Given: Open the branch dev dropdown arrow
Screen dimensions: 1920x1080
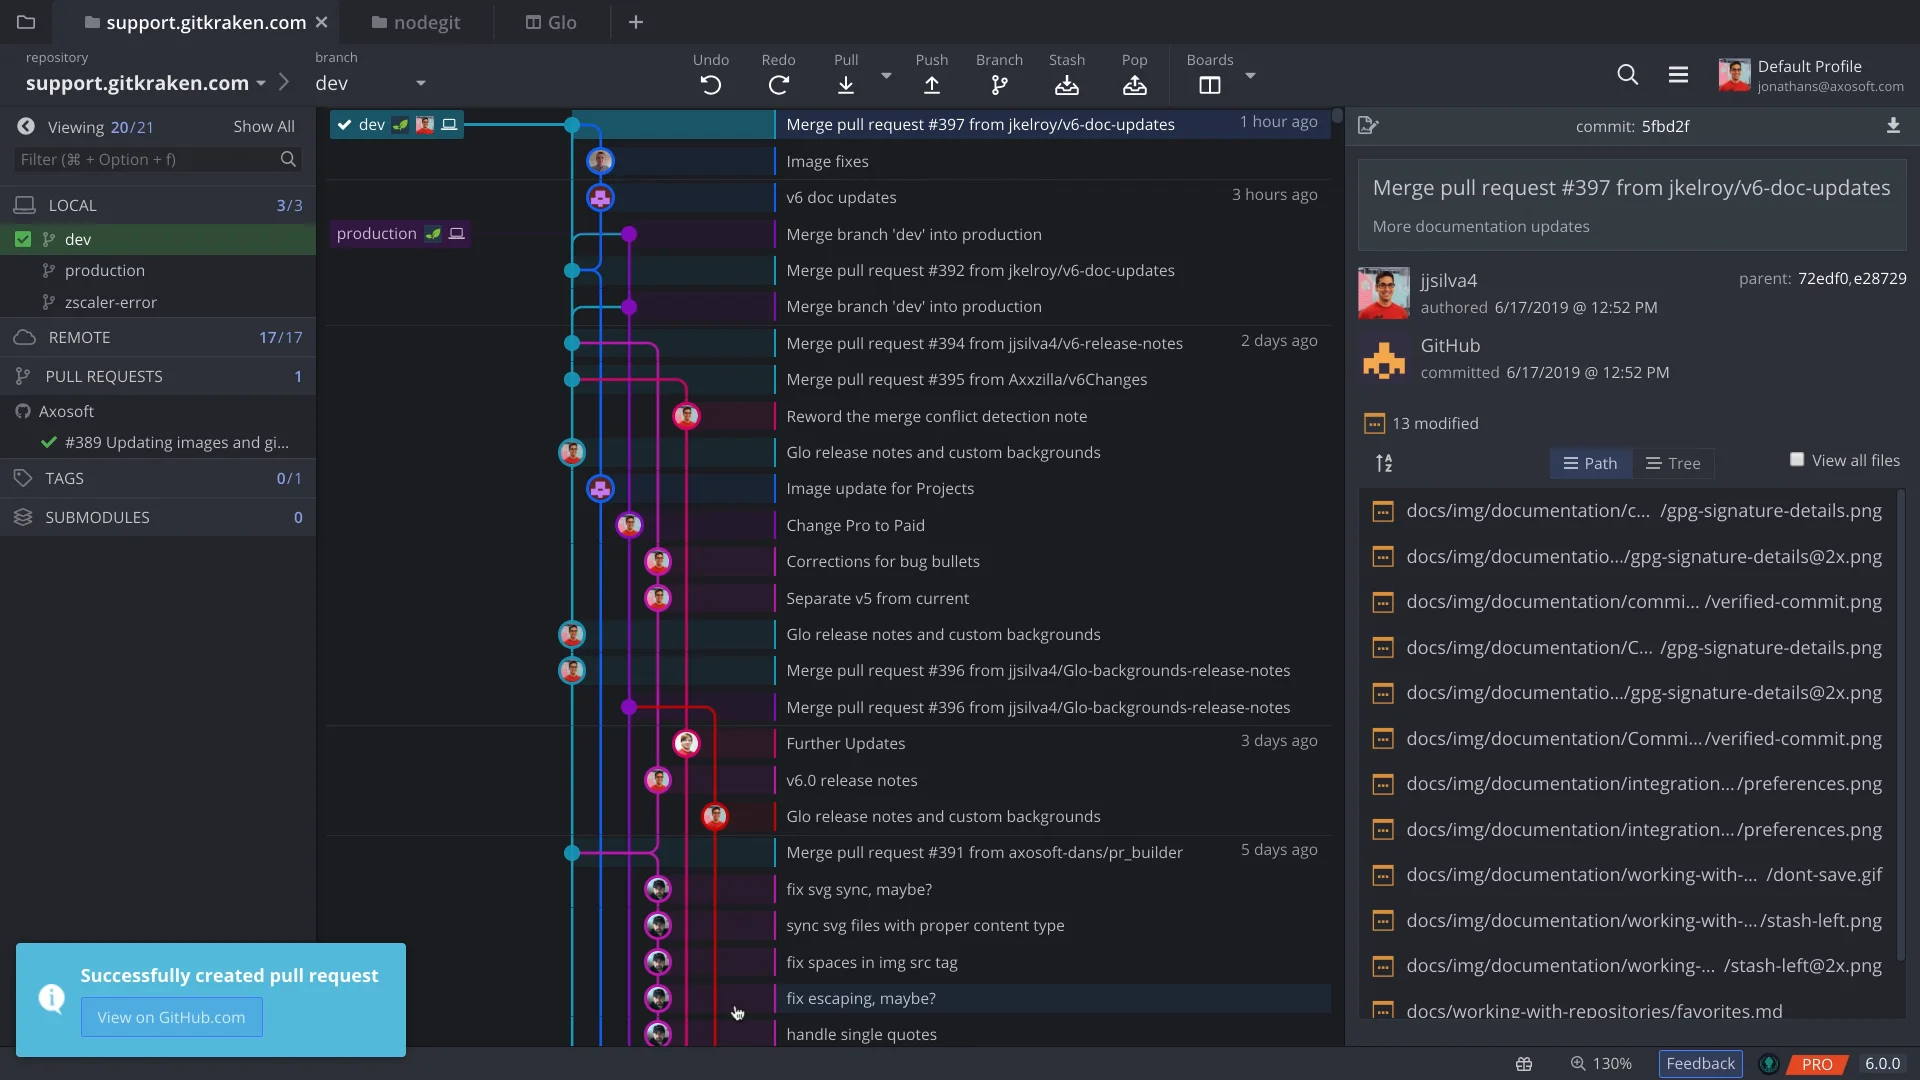Looking at the screenshot, I should (x=420, y=83).
